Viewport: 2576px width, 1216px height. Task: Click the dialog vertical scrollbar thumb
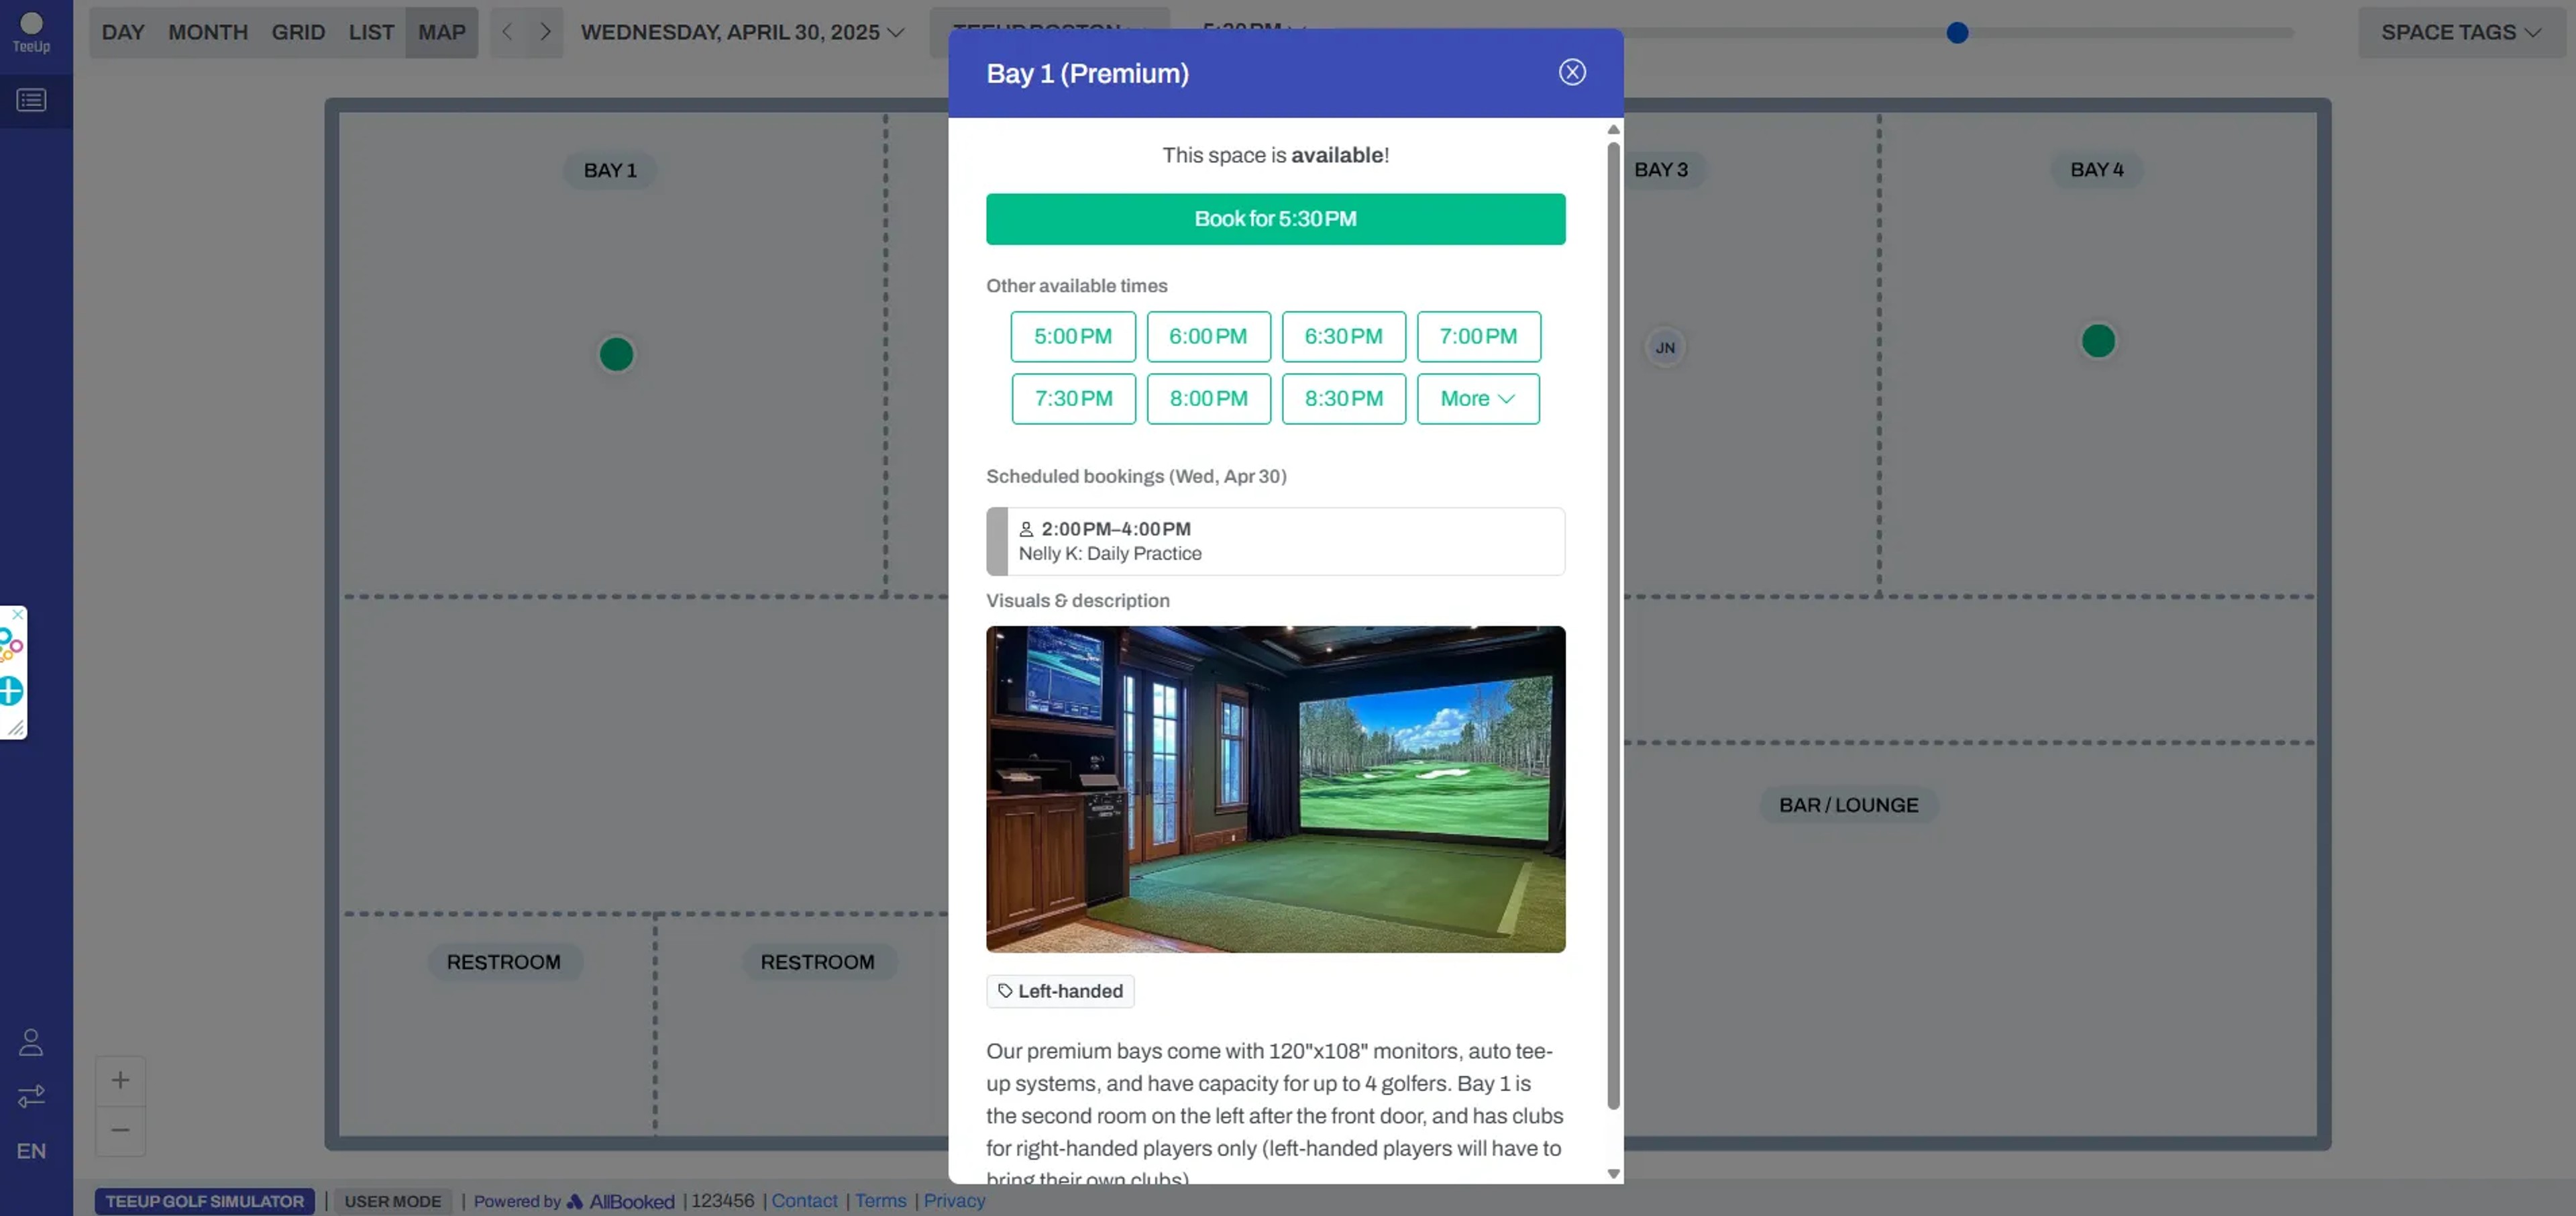[x=1613, y=625]
